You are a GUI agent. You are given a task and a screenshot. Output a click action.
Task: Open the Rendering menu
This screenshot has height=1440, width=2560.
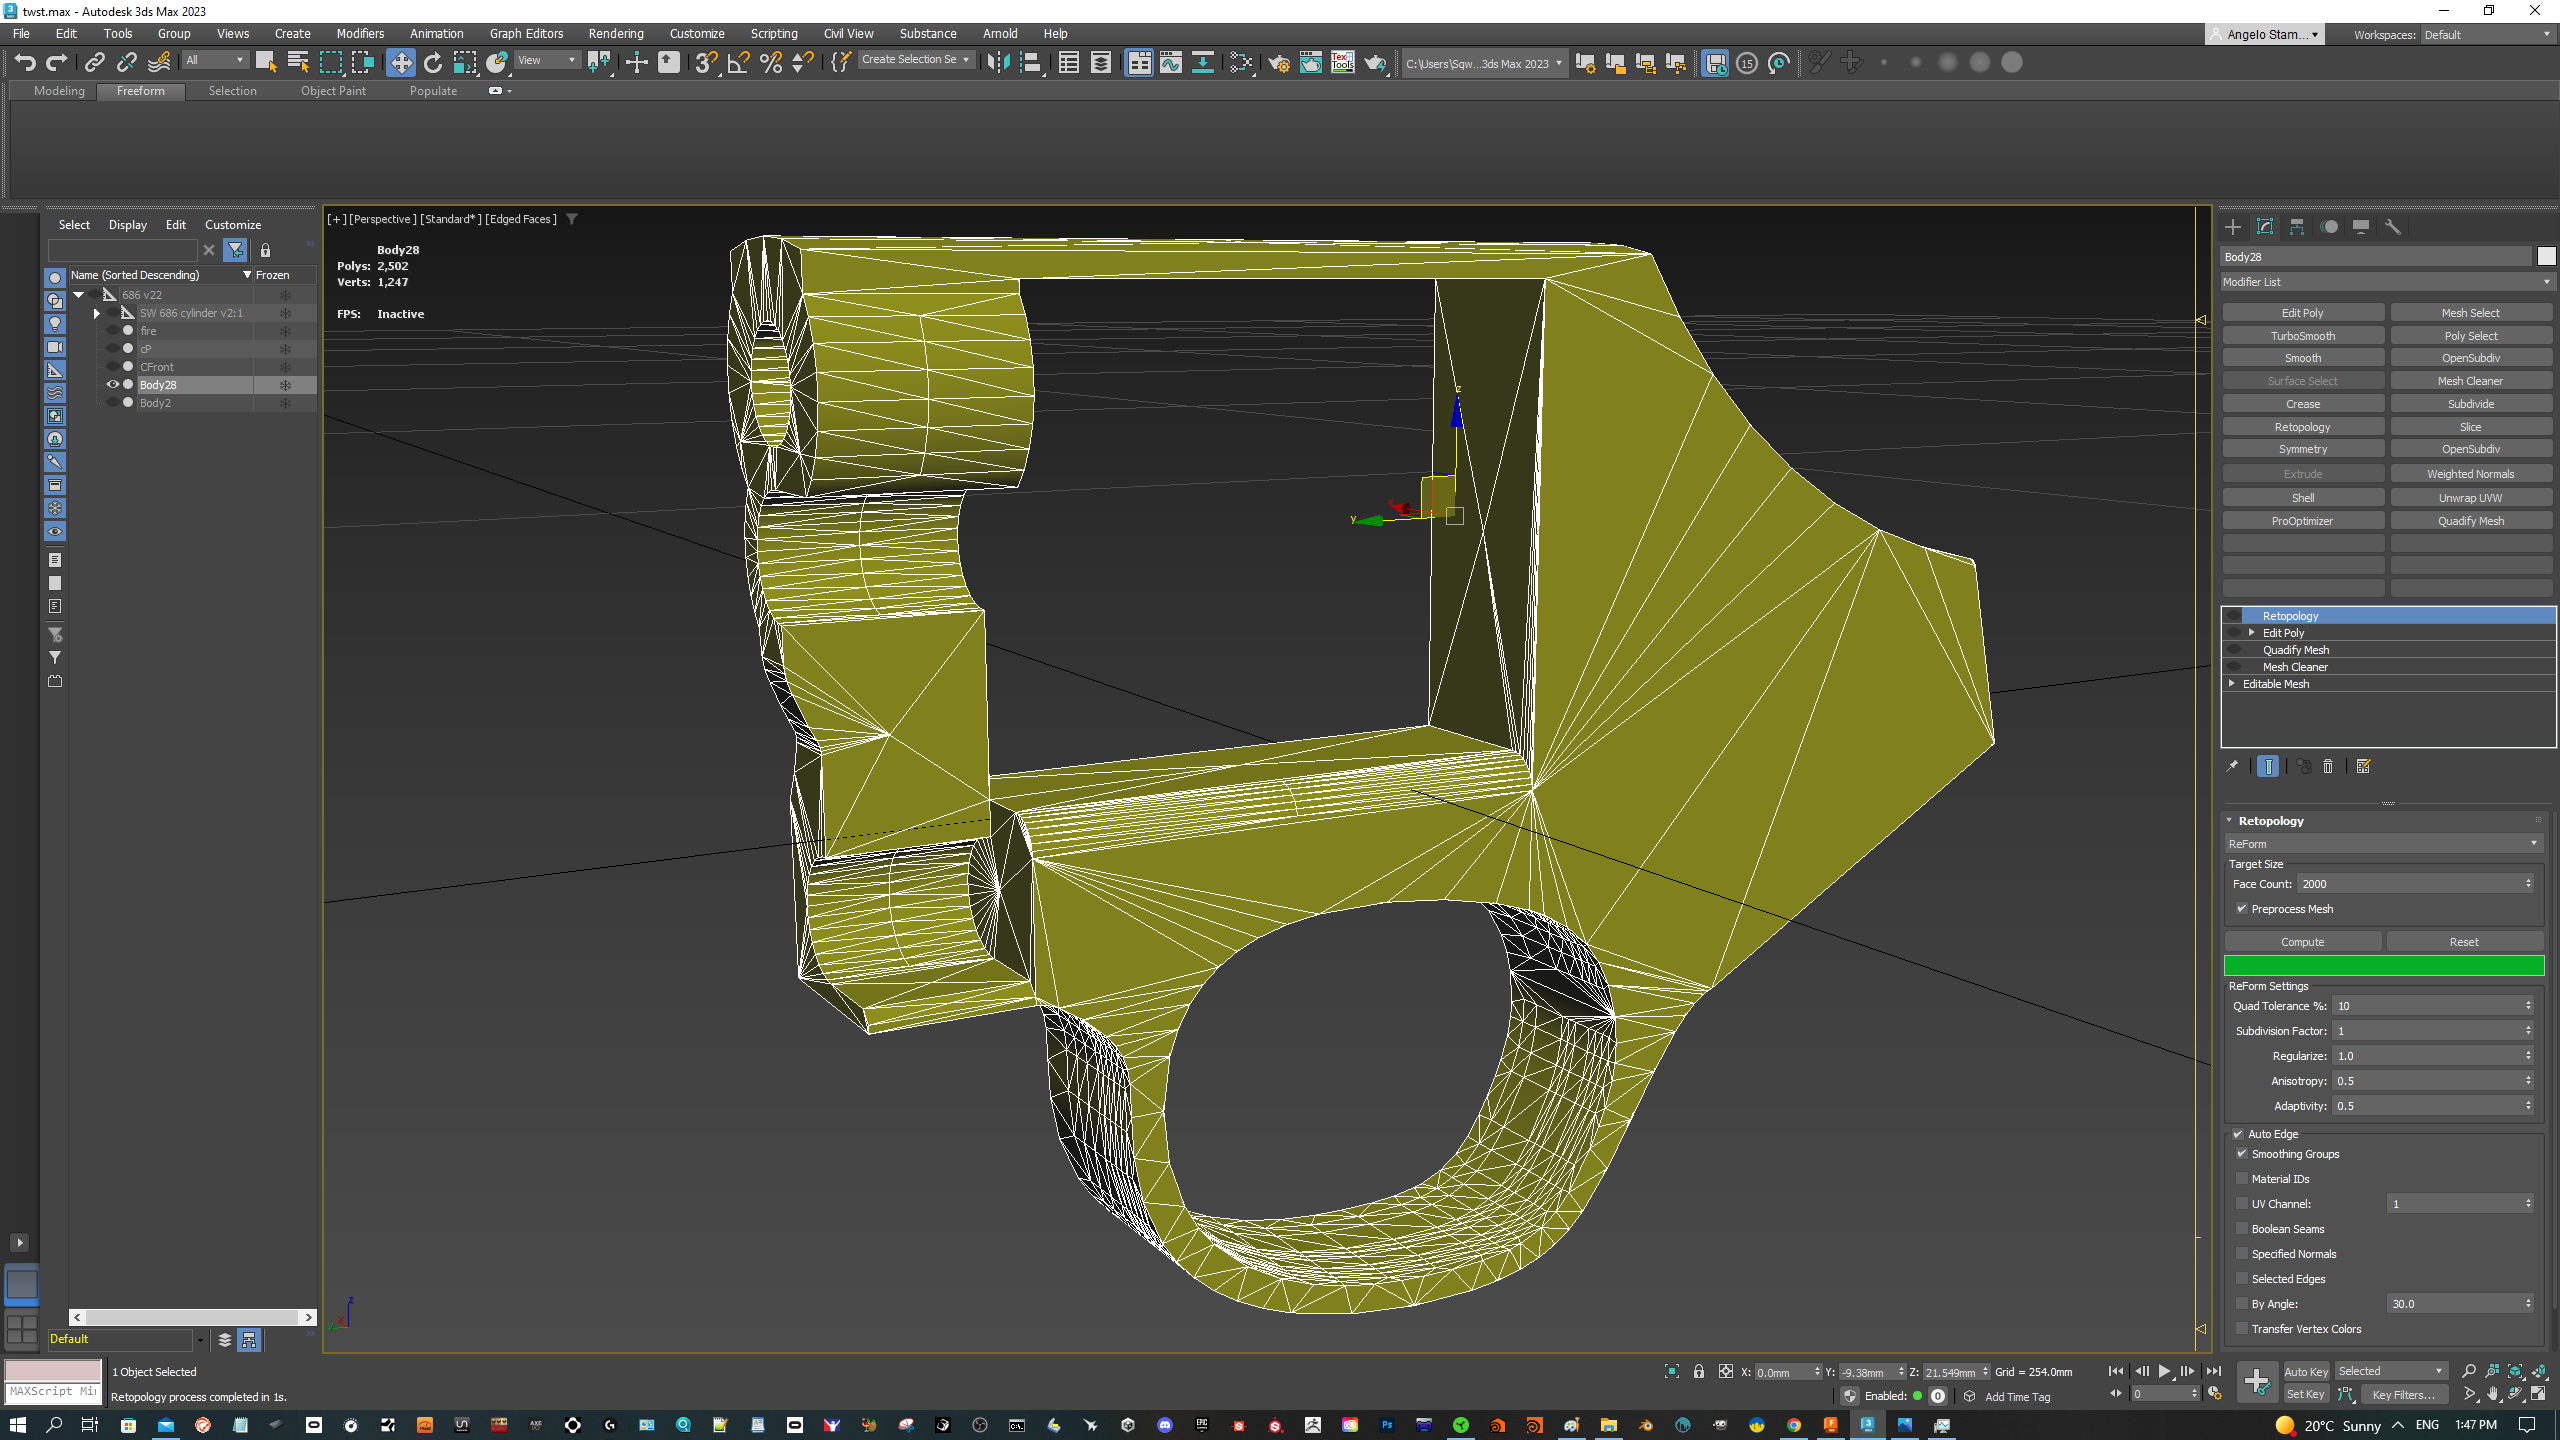pyautogui.click(x=615, y=33)
